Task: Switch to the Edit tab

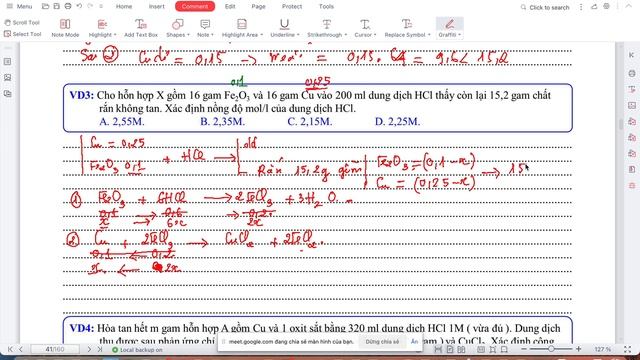Action: pos(230,7)
